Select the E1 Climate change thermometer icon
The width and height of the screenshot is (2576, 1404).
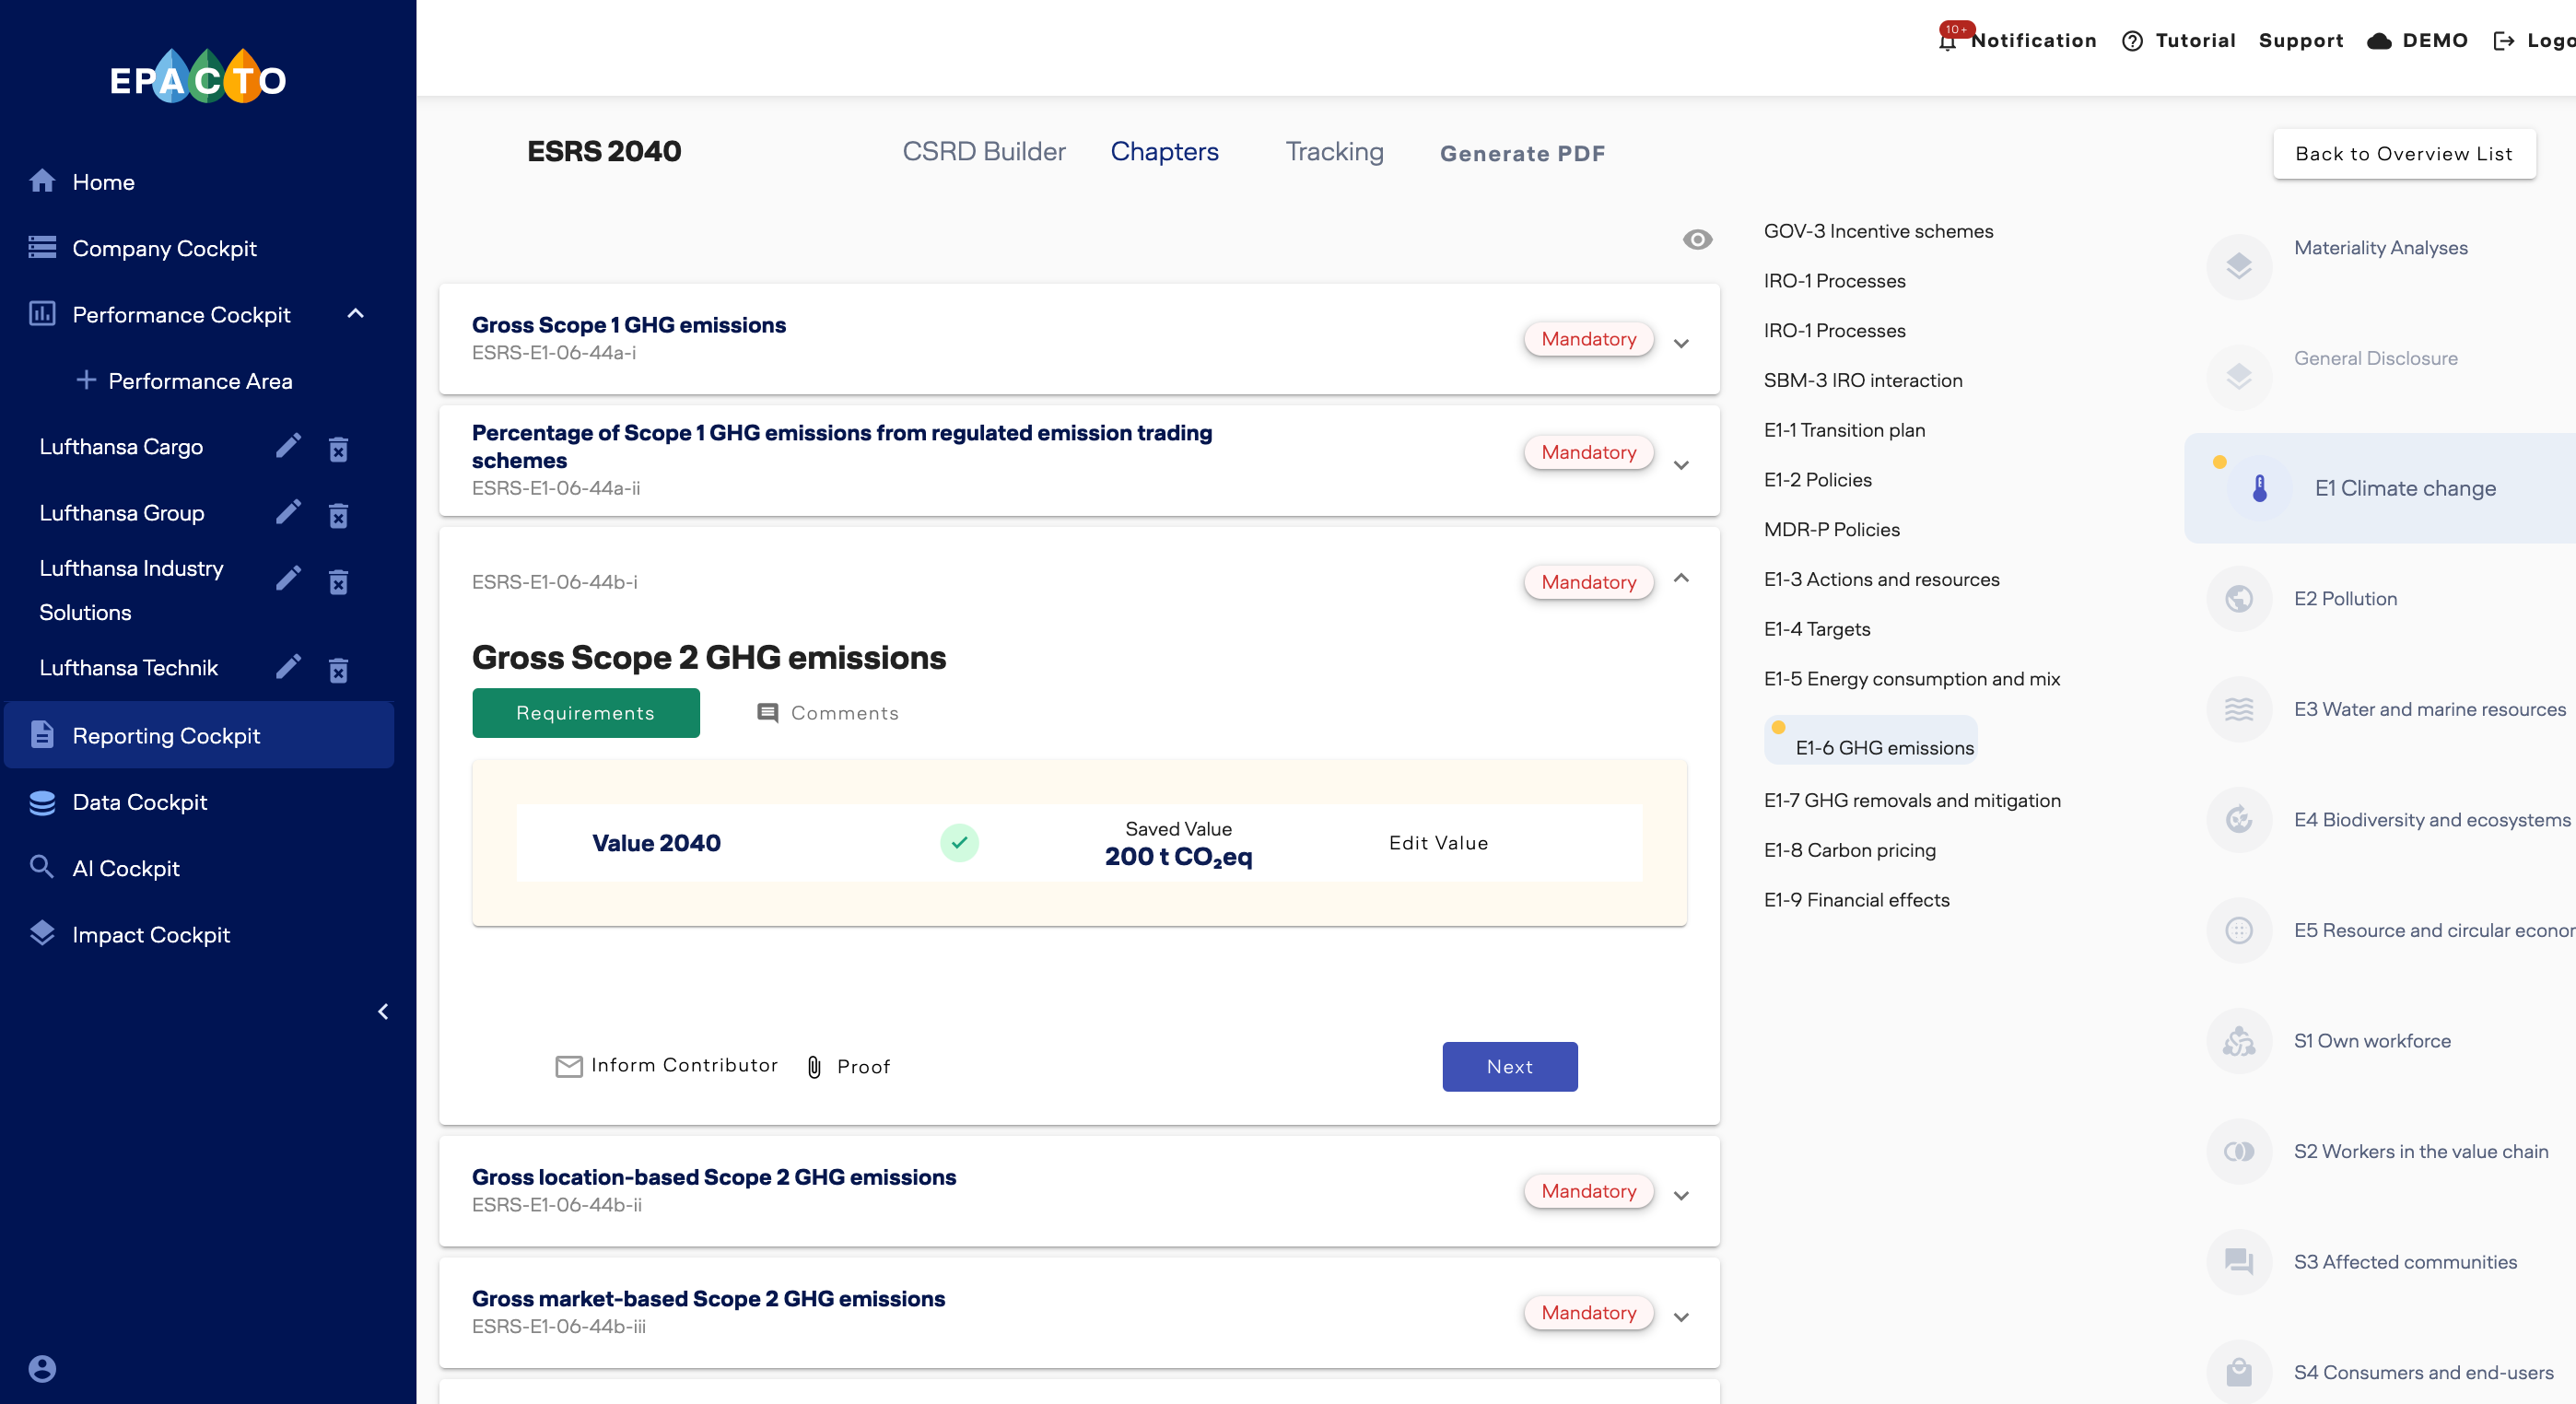coord(2259,488)
